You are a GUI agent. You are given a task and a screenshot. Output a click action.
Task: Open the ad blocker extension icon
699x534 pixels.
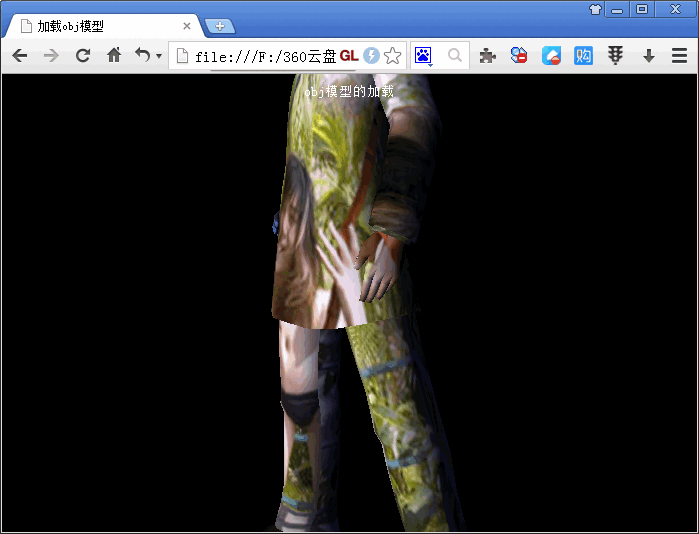click(519, 55)
